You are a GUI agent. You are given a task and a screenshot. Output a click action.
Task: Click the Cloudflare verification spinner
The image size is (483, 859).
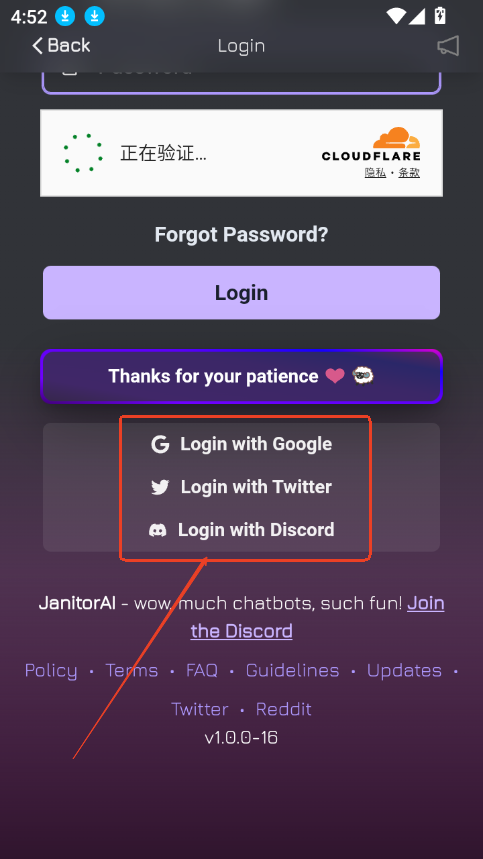pos(83,153)
